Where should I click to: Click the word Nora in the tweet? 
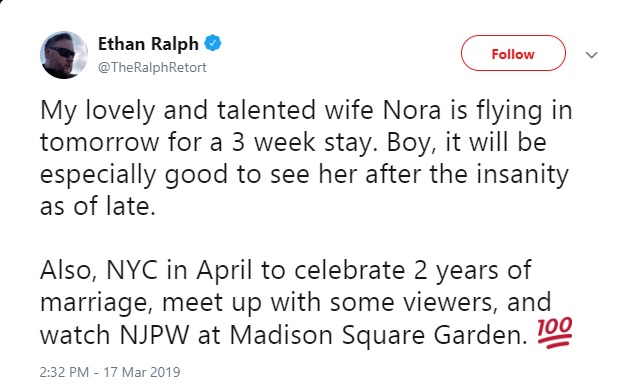pyautogui.click(x=411, y=110)
